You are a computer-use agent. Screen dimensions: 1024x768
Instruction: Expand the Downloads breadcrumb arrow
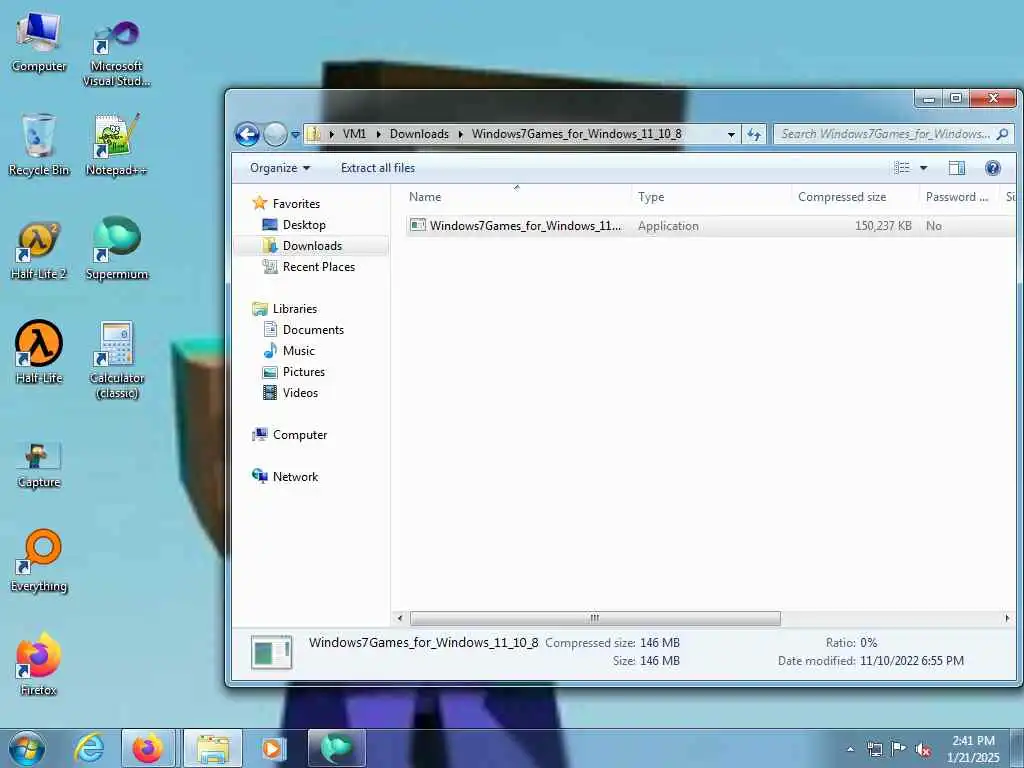[x=460, y=134]
